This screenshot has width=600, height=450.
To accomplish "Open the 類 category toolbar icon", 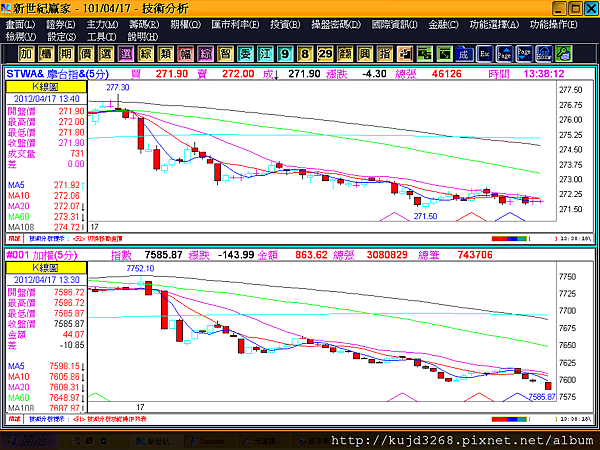I will point(165,54).
